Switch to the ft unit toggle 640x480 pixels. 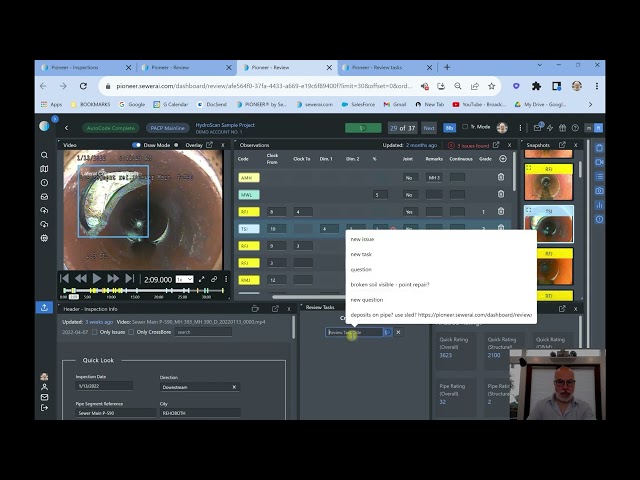[598, 128]
